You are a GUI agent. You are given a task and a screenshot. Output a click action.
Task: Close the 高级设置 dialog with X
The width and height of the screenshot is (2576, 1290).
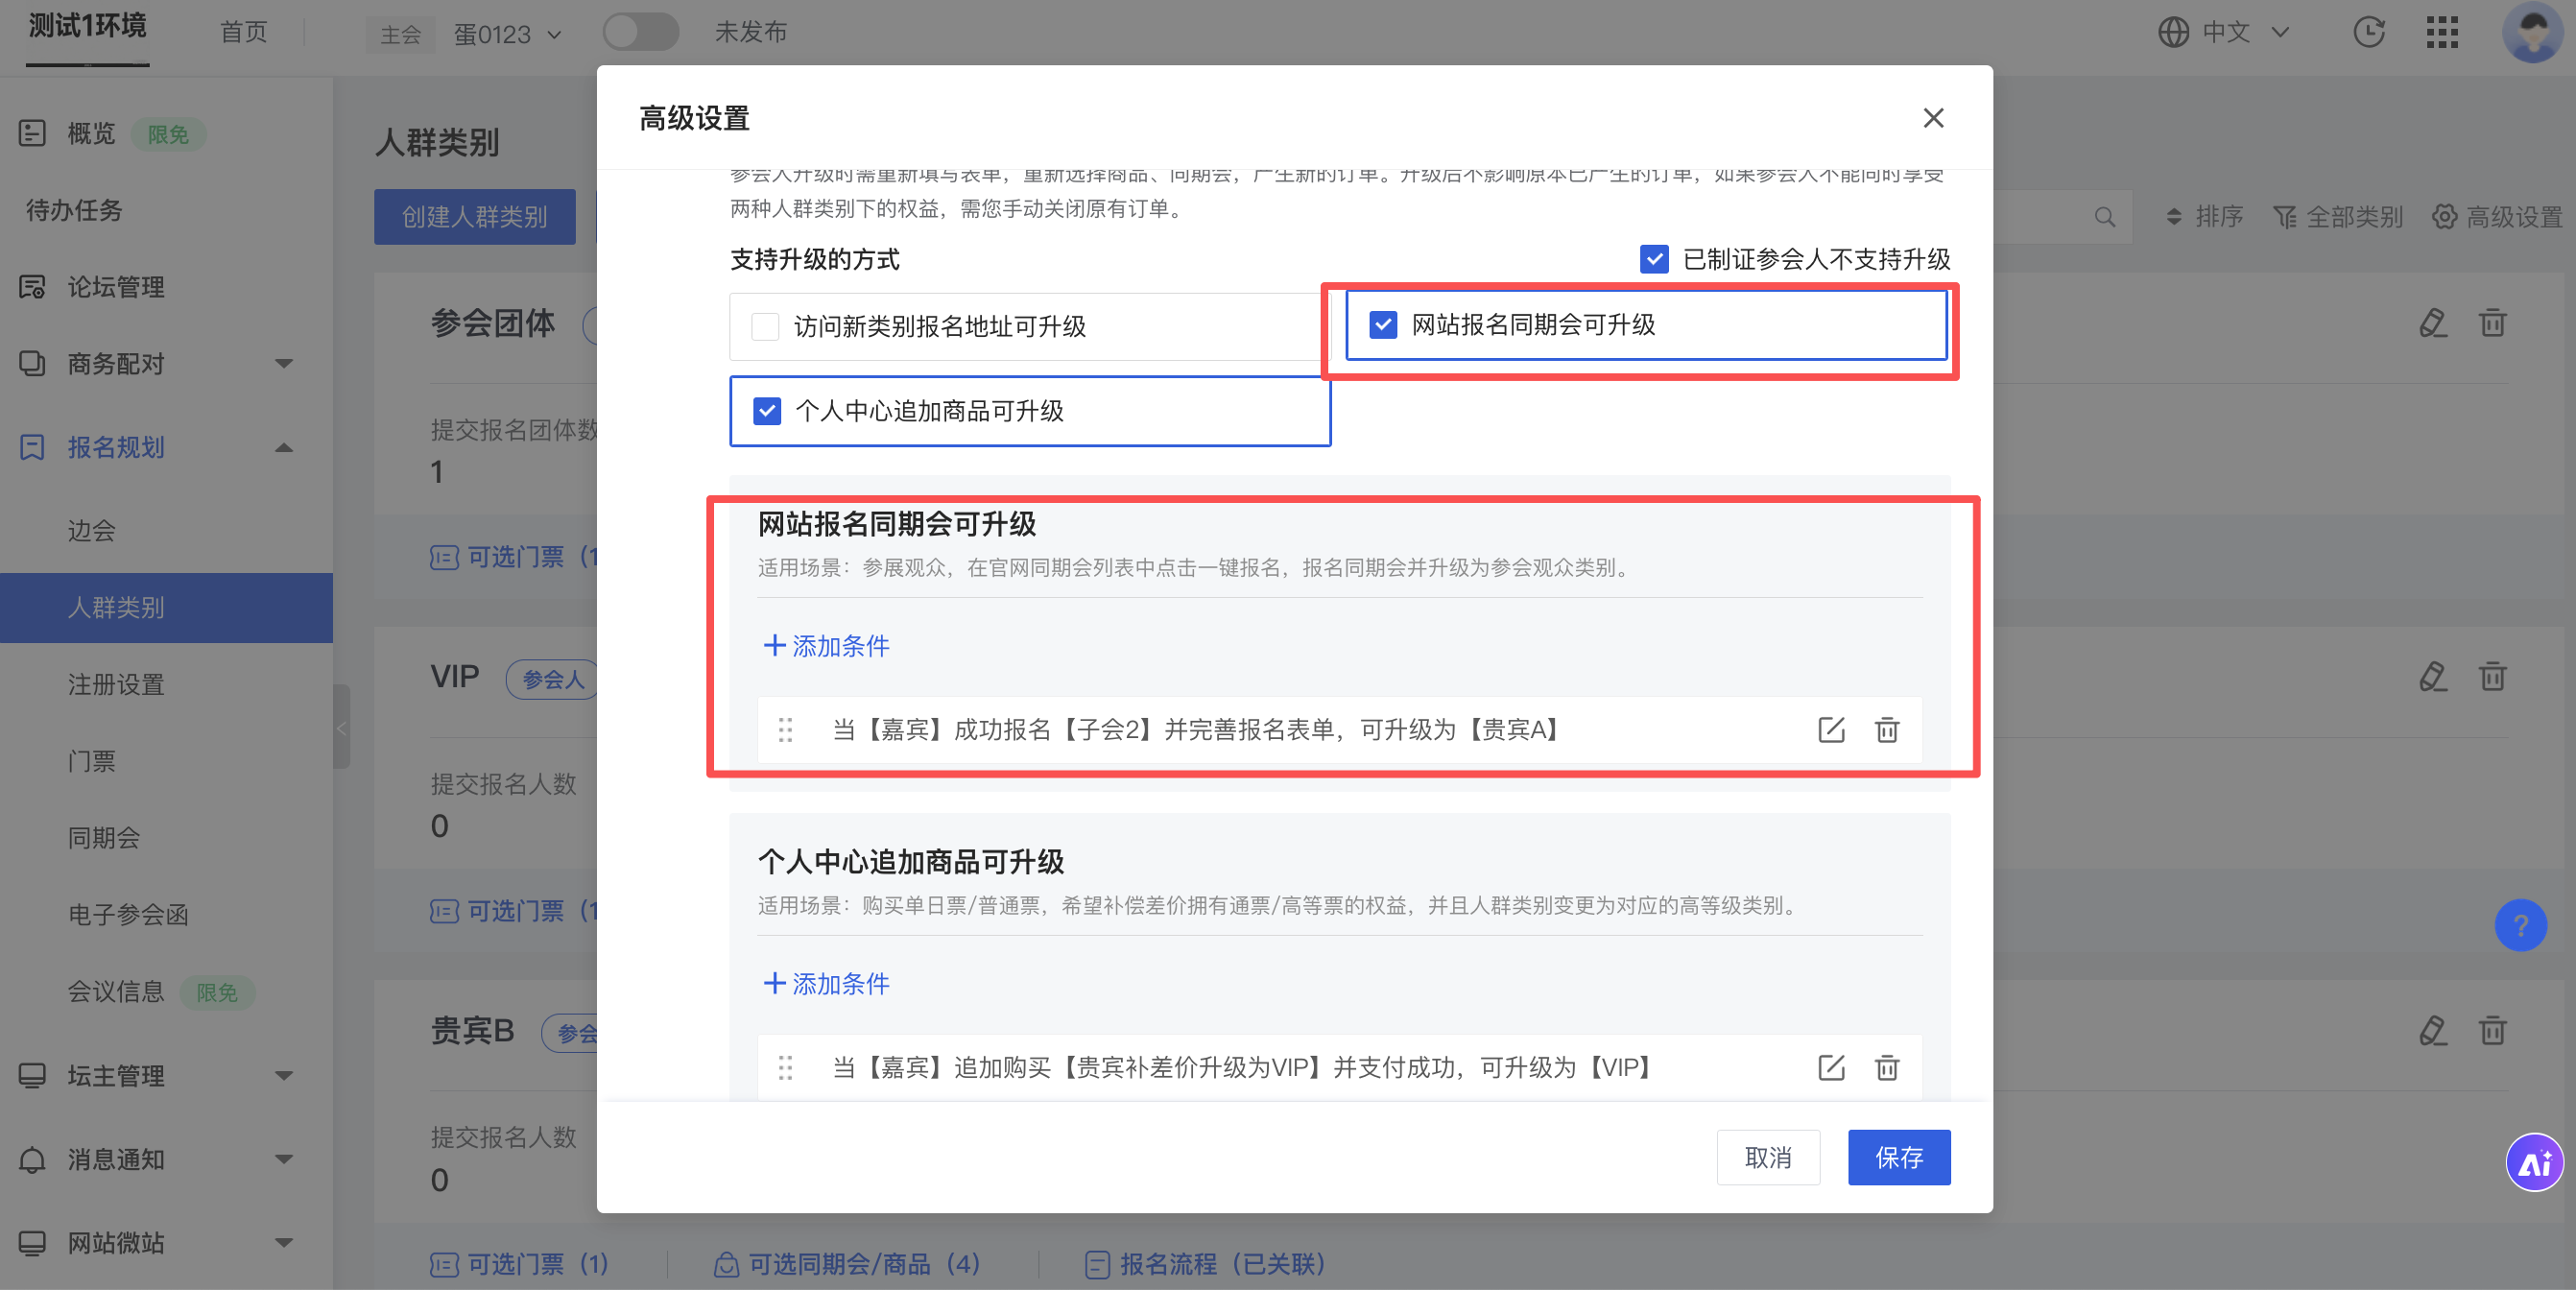[x=1932, y=118]
